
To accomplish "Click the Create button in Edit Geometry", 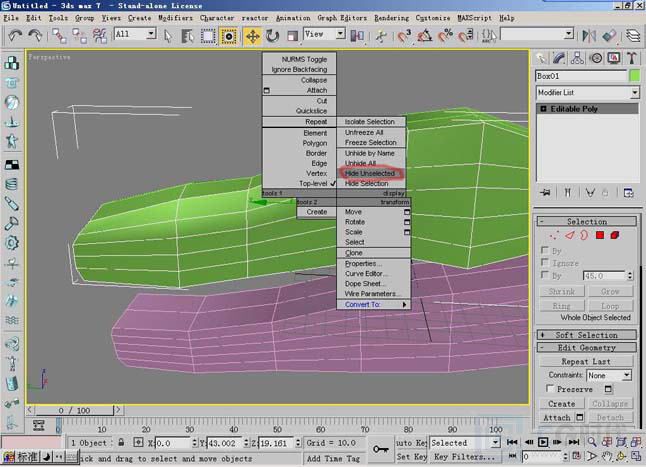I will 562,404.
